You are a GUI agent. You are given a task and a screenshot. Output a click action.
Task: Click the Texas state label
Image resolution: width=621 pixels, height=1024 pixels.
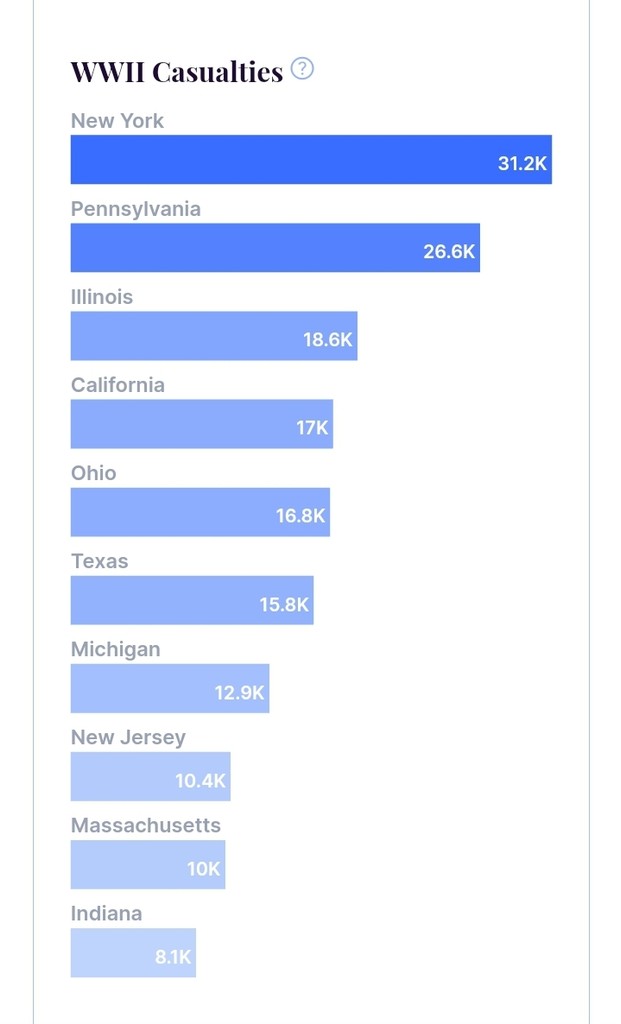99,561
